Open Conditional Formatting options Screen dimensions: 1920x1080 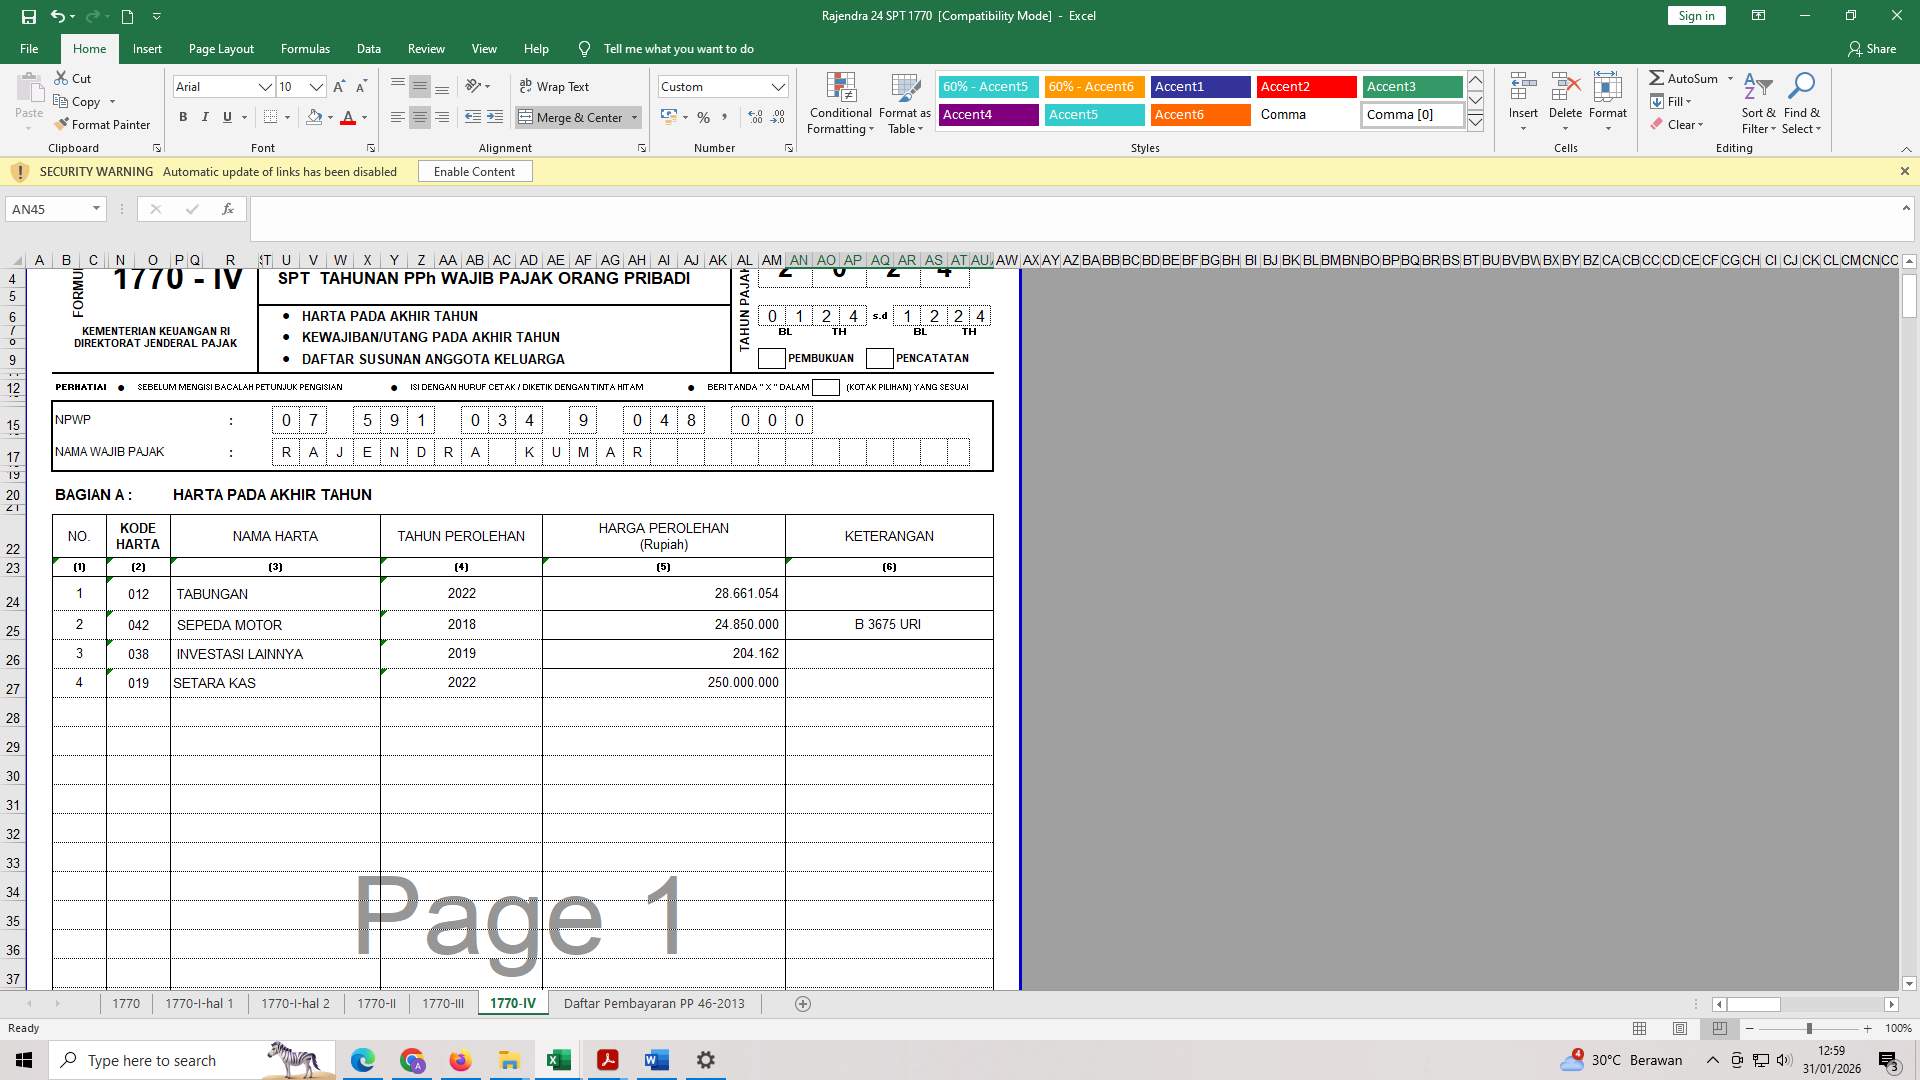pos(840,103)
